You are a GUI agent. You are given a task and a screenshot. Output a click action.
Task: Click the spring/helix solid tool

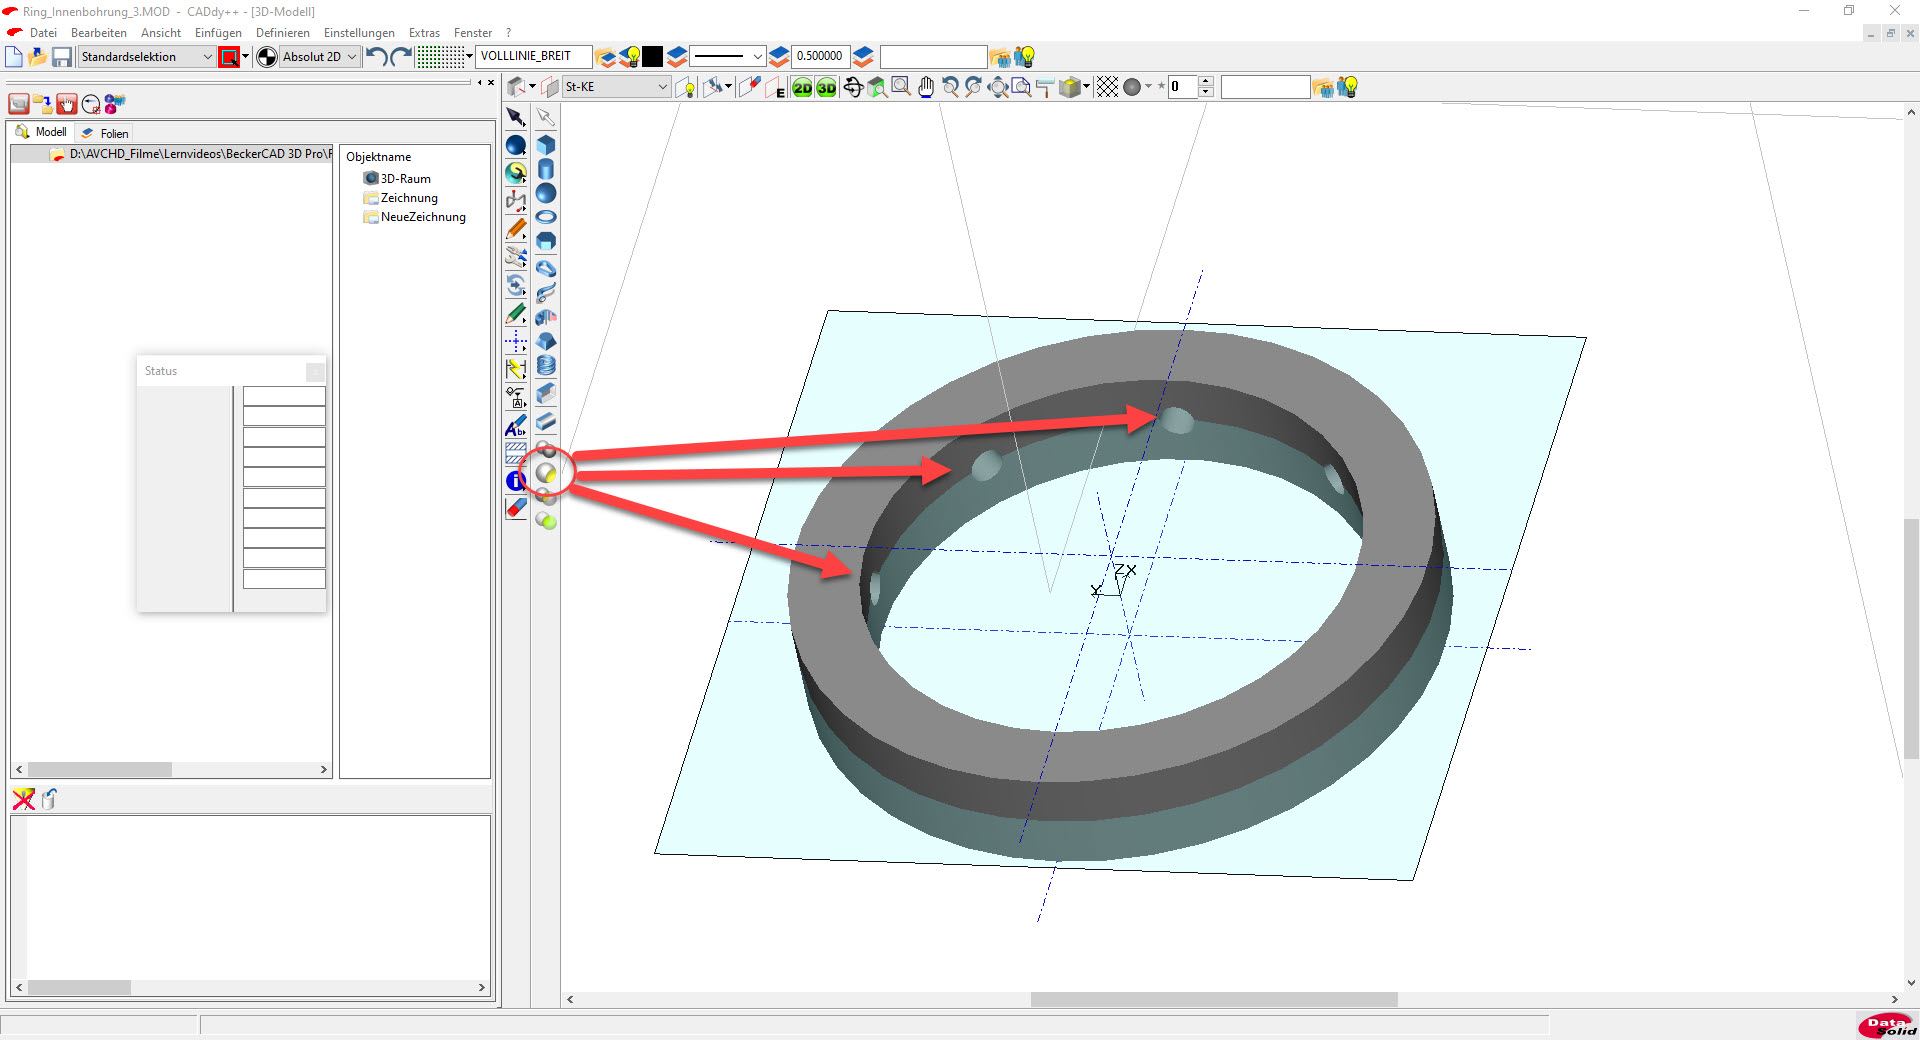coord(546,366)
